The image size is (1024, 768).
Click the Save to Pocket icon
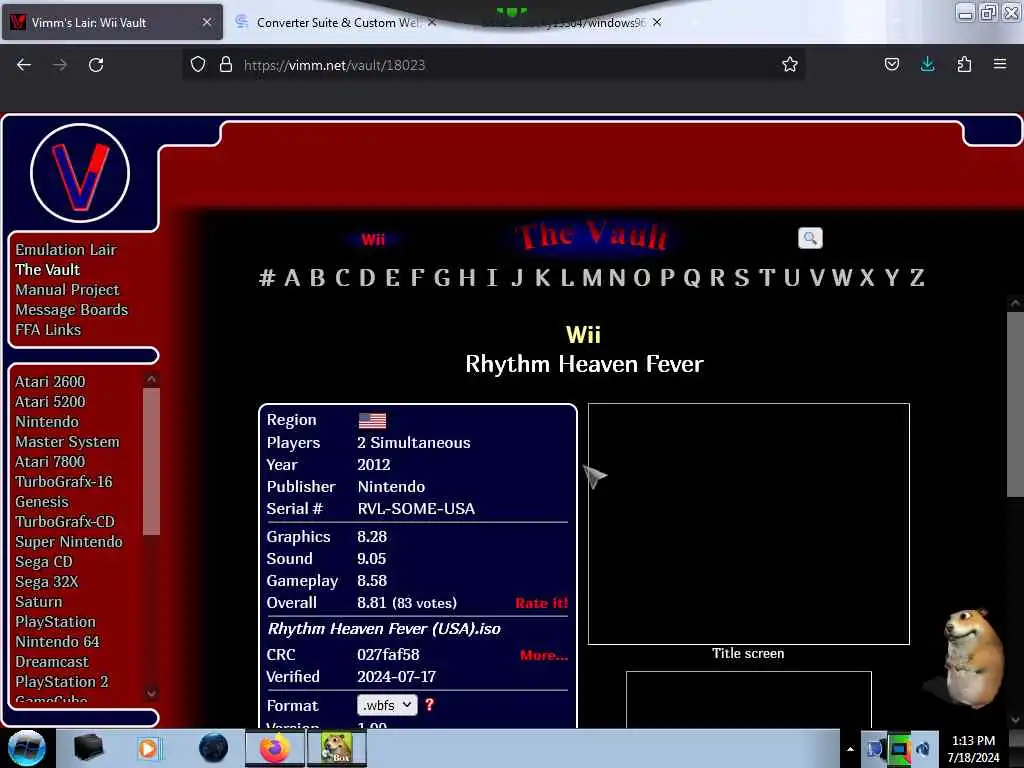(891, 64)
